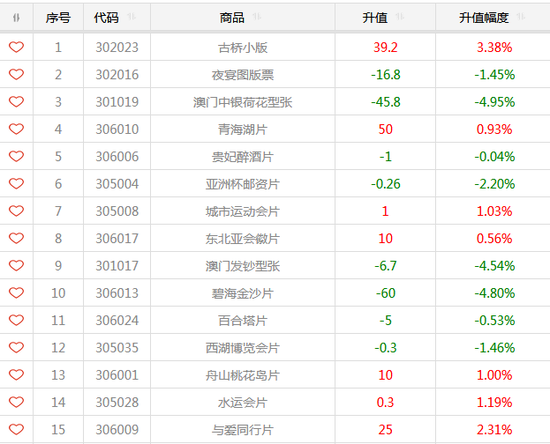The image size is (550, 444).
Task: Select code 302016
Action: tap(117, 75)
